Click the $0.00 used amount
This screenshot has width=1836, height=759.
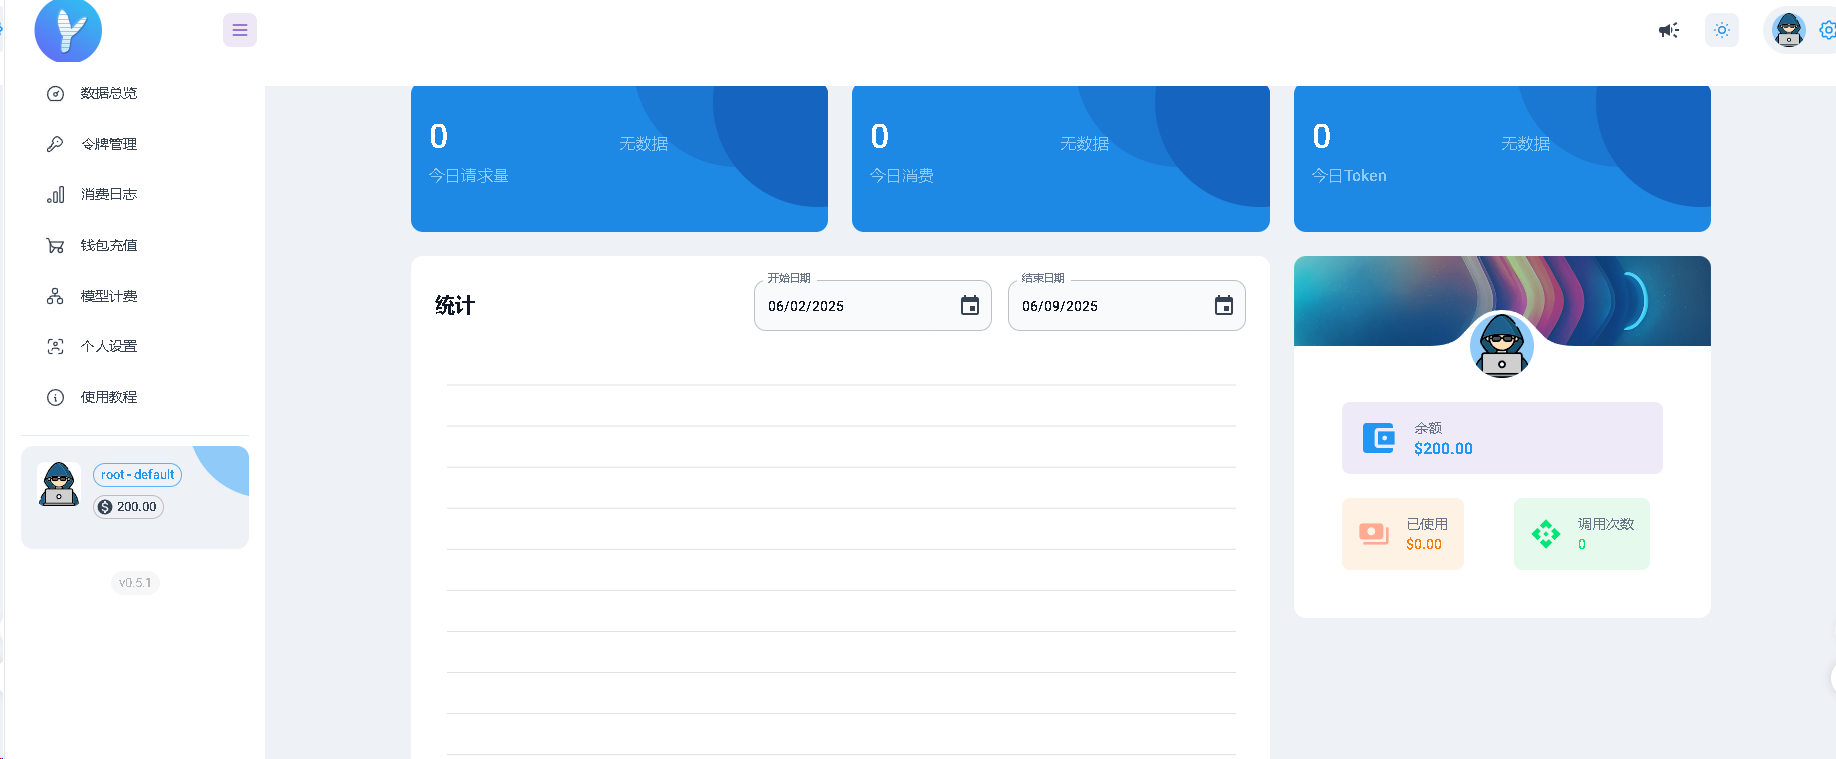point(1424,545)
